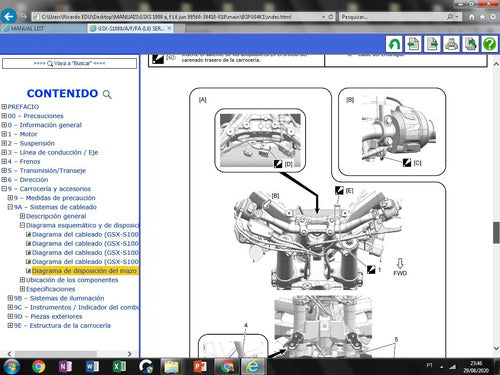The height and width of the screenshot is (375, 500).
Task: Close the GSX-S1000 browser tab
Action: (169, 28)
